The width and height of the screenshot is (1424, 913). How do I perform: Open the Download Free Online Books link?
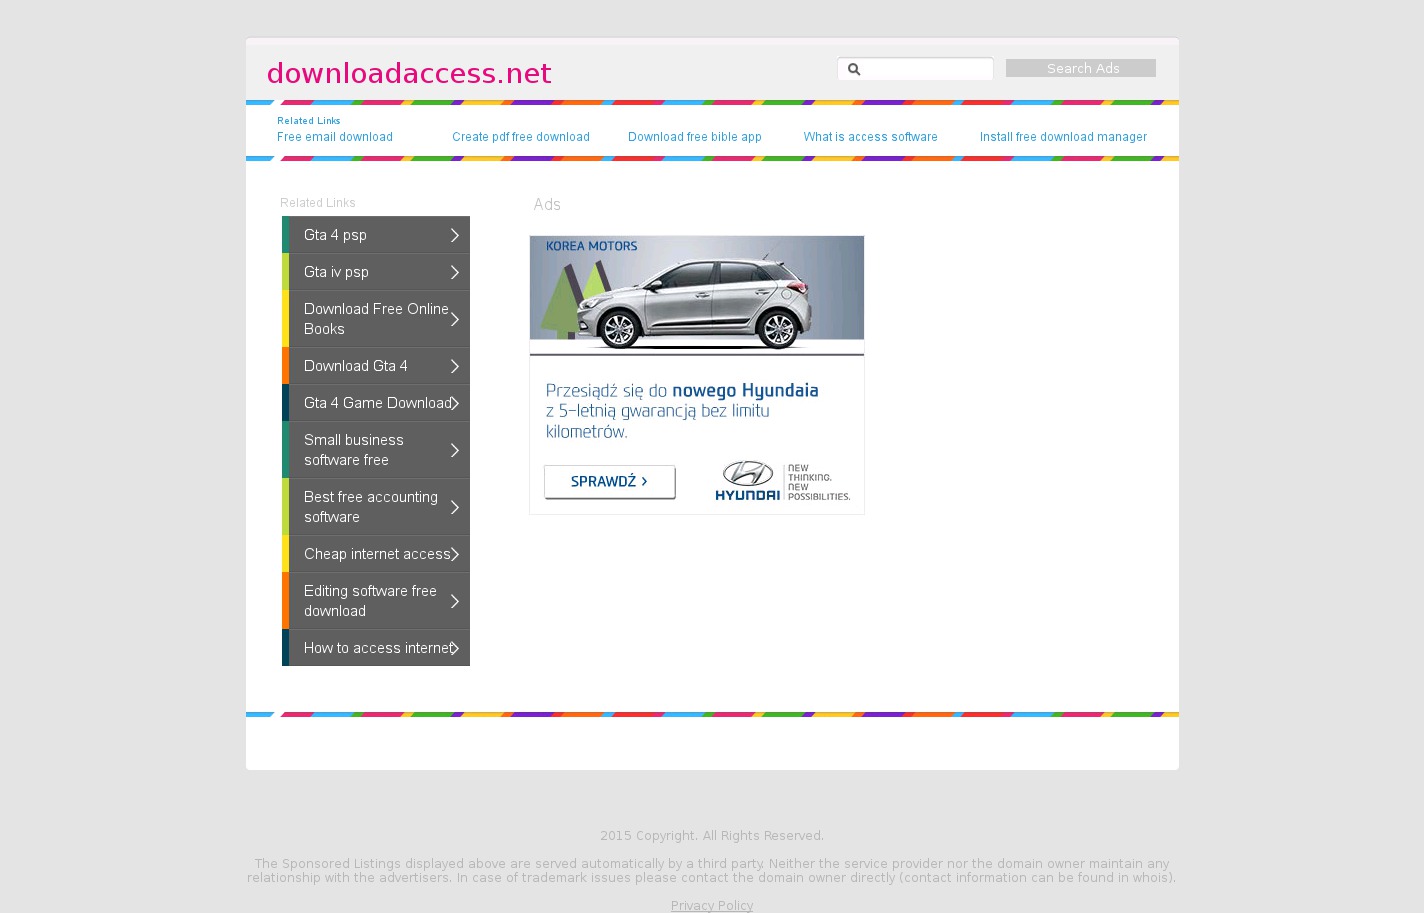[375, 319]
